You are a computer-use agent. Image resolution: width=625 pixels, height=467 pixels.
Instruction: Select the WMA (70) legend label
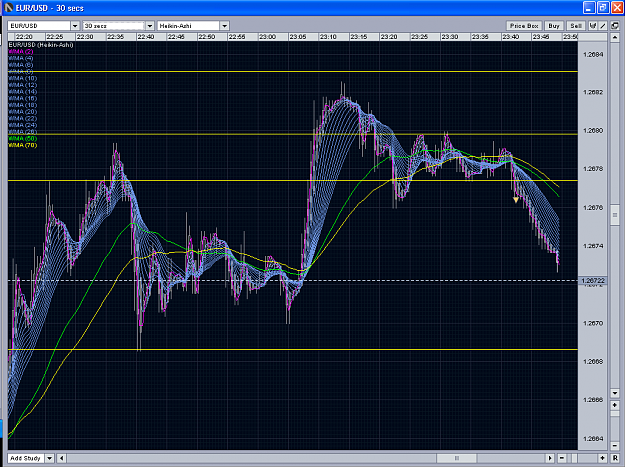[23, 145]
